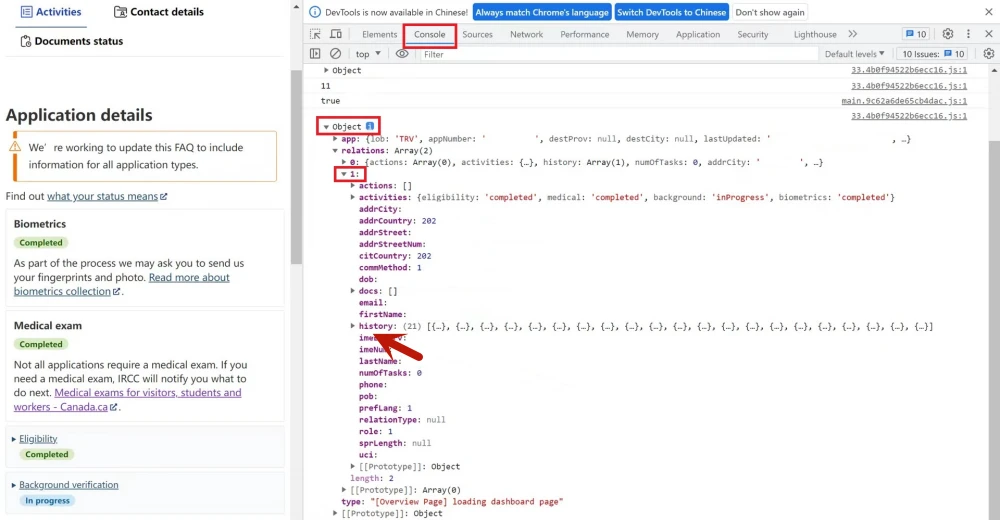Open main.9c62a6de65cb4dac.js:1 source link

click(x=904, y=101)
